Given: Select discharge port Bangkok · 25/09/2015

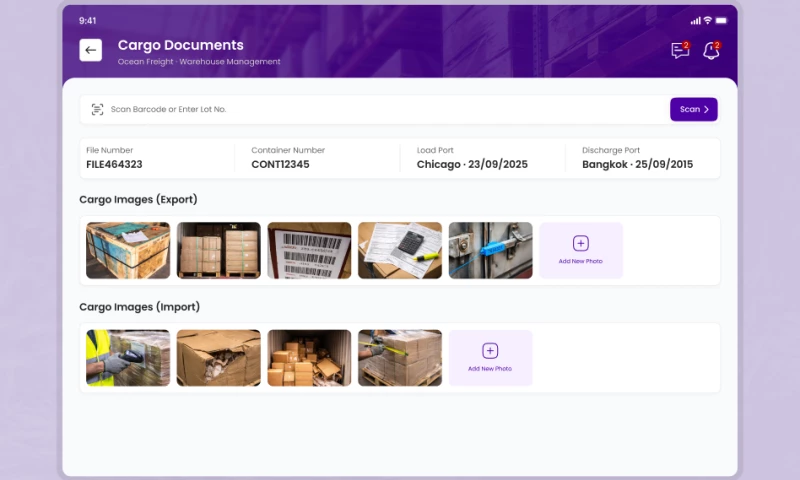Looking at the screenshot, I should coord(637,164).
